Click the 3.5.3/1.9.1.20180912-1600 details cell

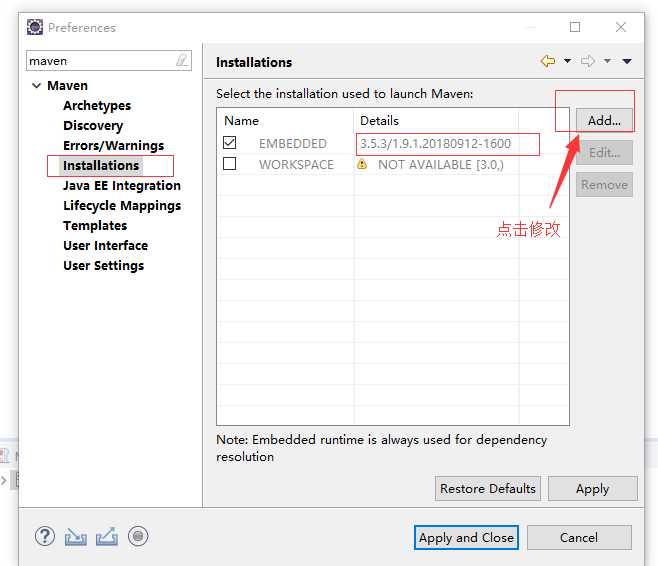click(436, 143)
